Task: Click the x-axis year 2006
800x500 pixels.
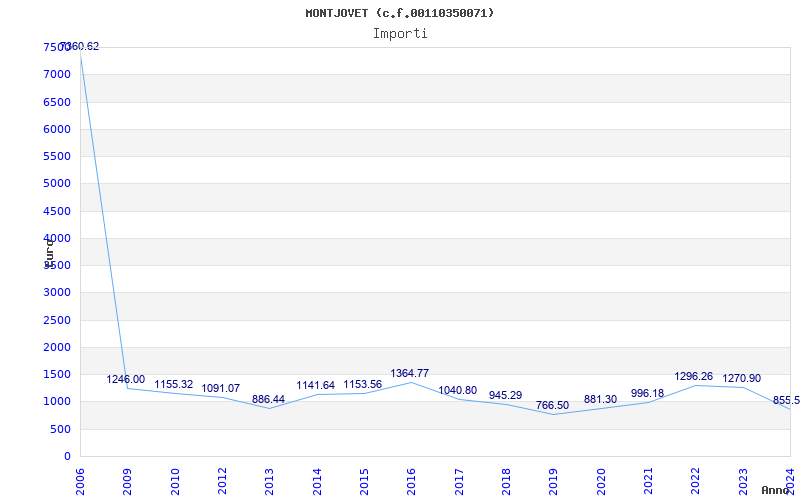Action: pyautogui.click(x=80, y=482)
